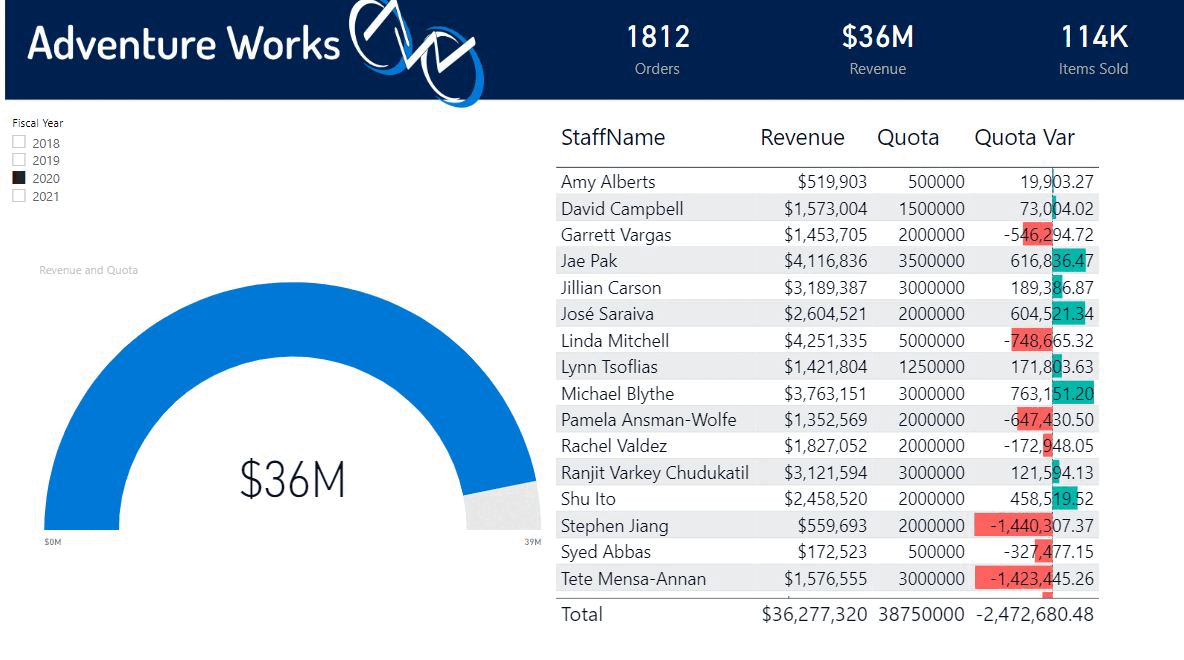Screen dimensions: 1184x660
Task: Click the blue filled gauge arc
Action: pos(291,319)
